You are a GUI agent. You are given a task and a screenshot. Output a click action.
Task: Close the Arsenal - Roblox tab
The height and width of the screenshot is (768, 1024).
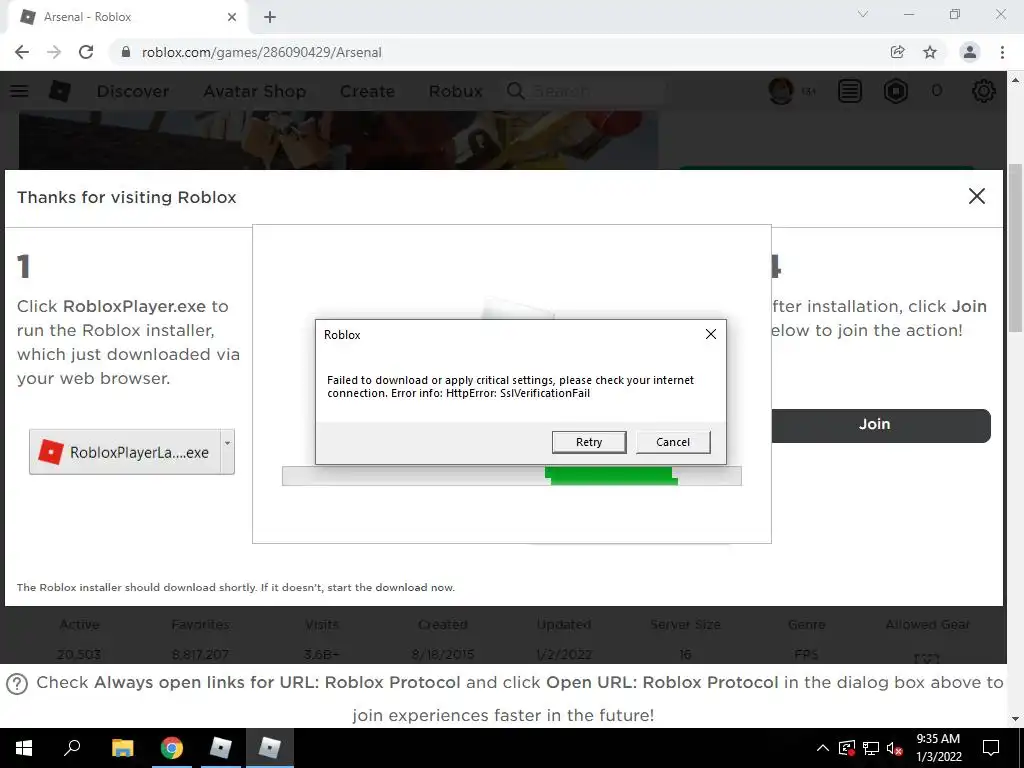pos(232,17)
